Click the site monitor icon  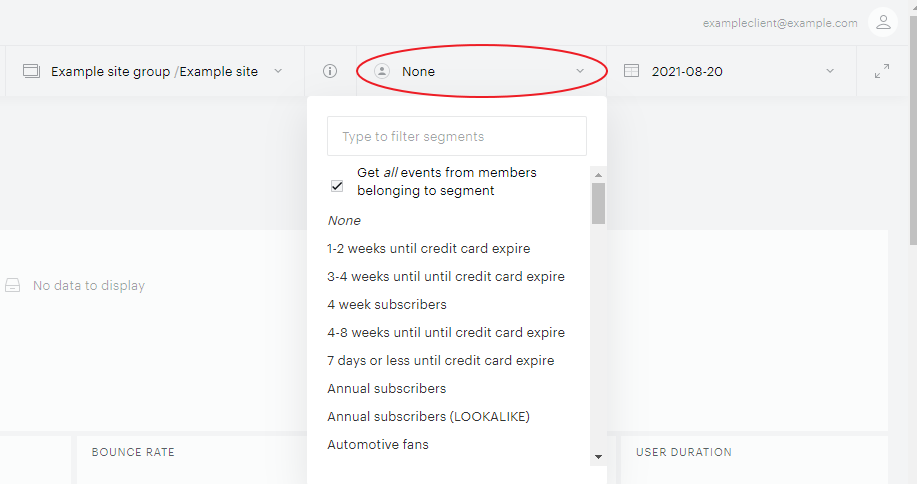pyautogui.click(x=31, y=71)
